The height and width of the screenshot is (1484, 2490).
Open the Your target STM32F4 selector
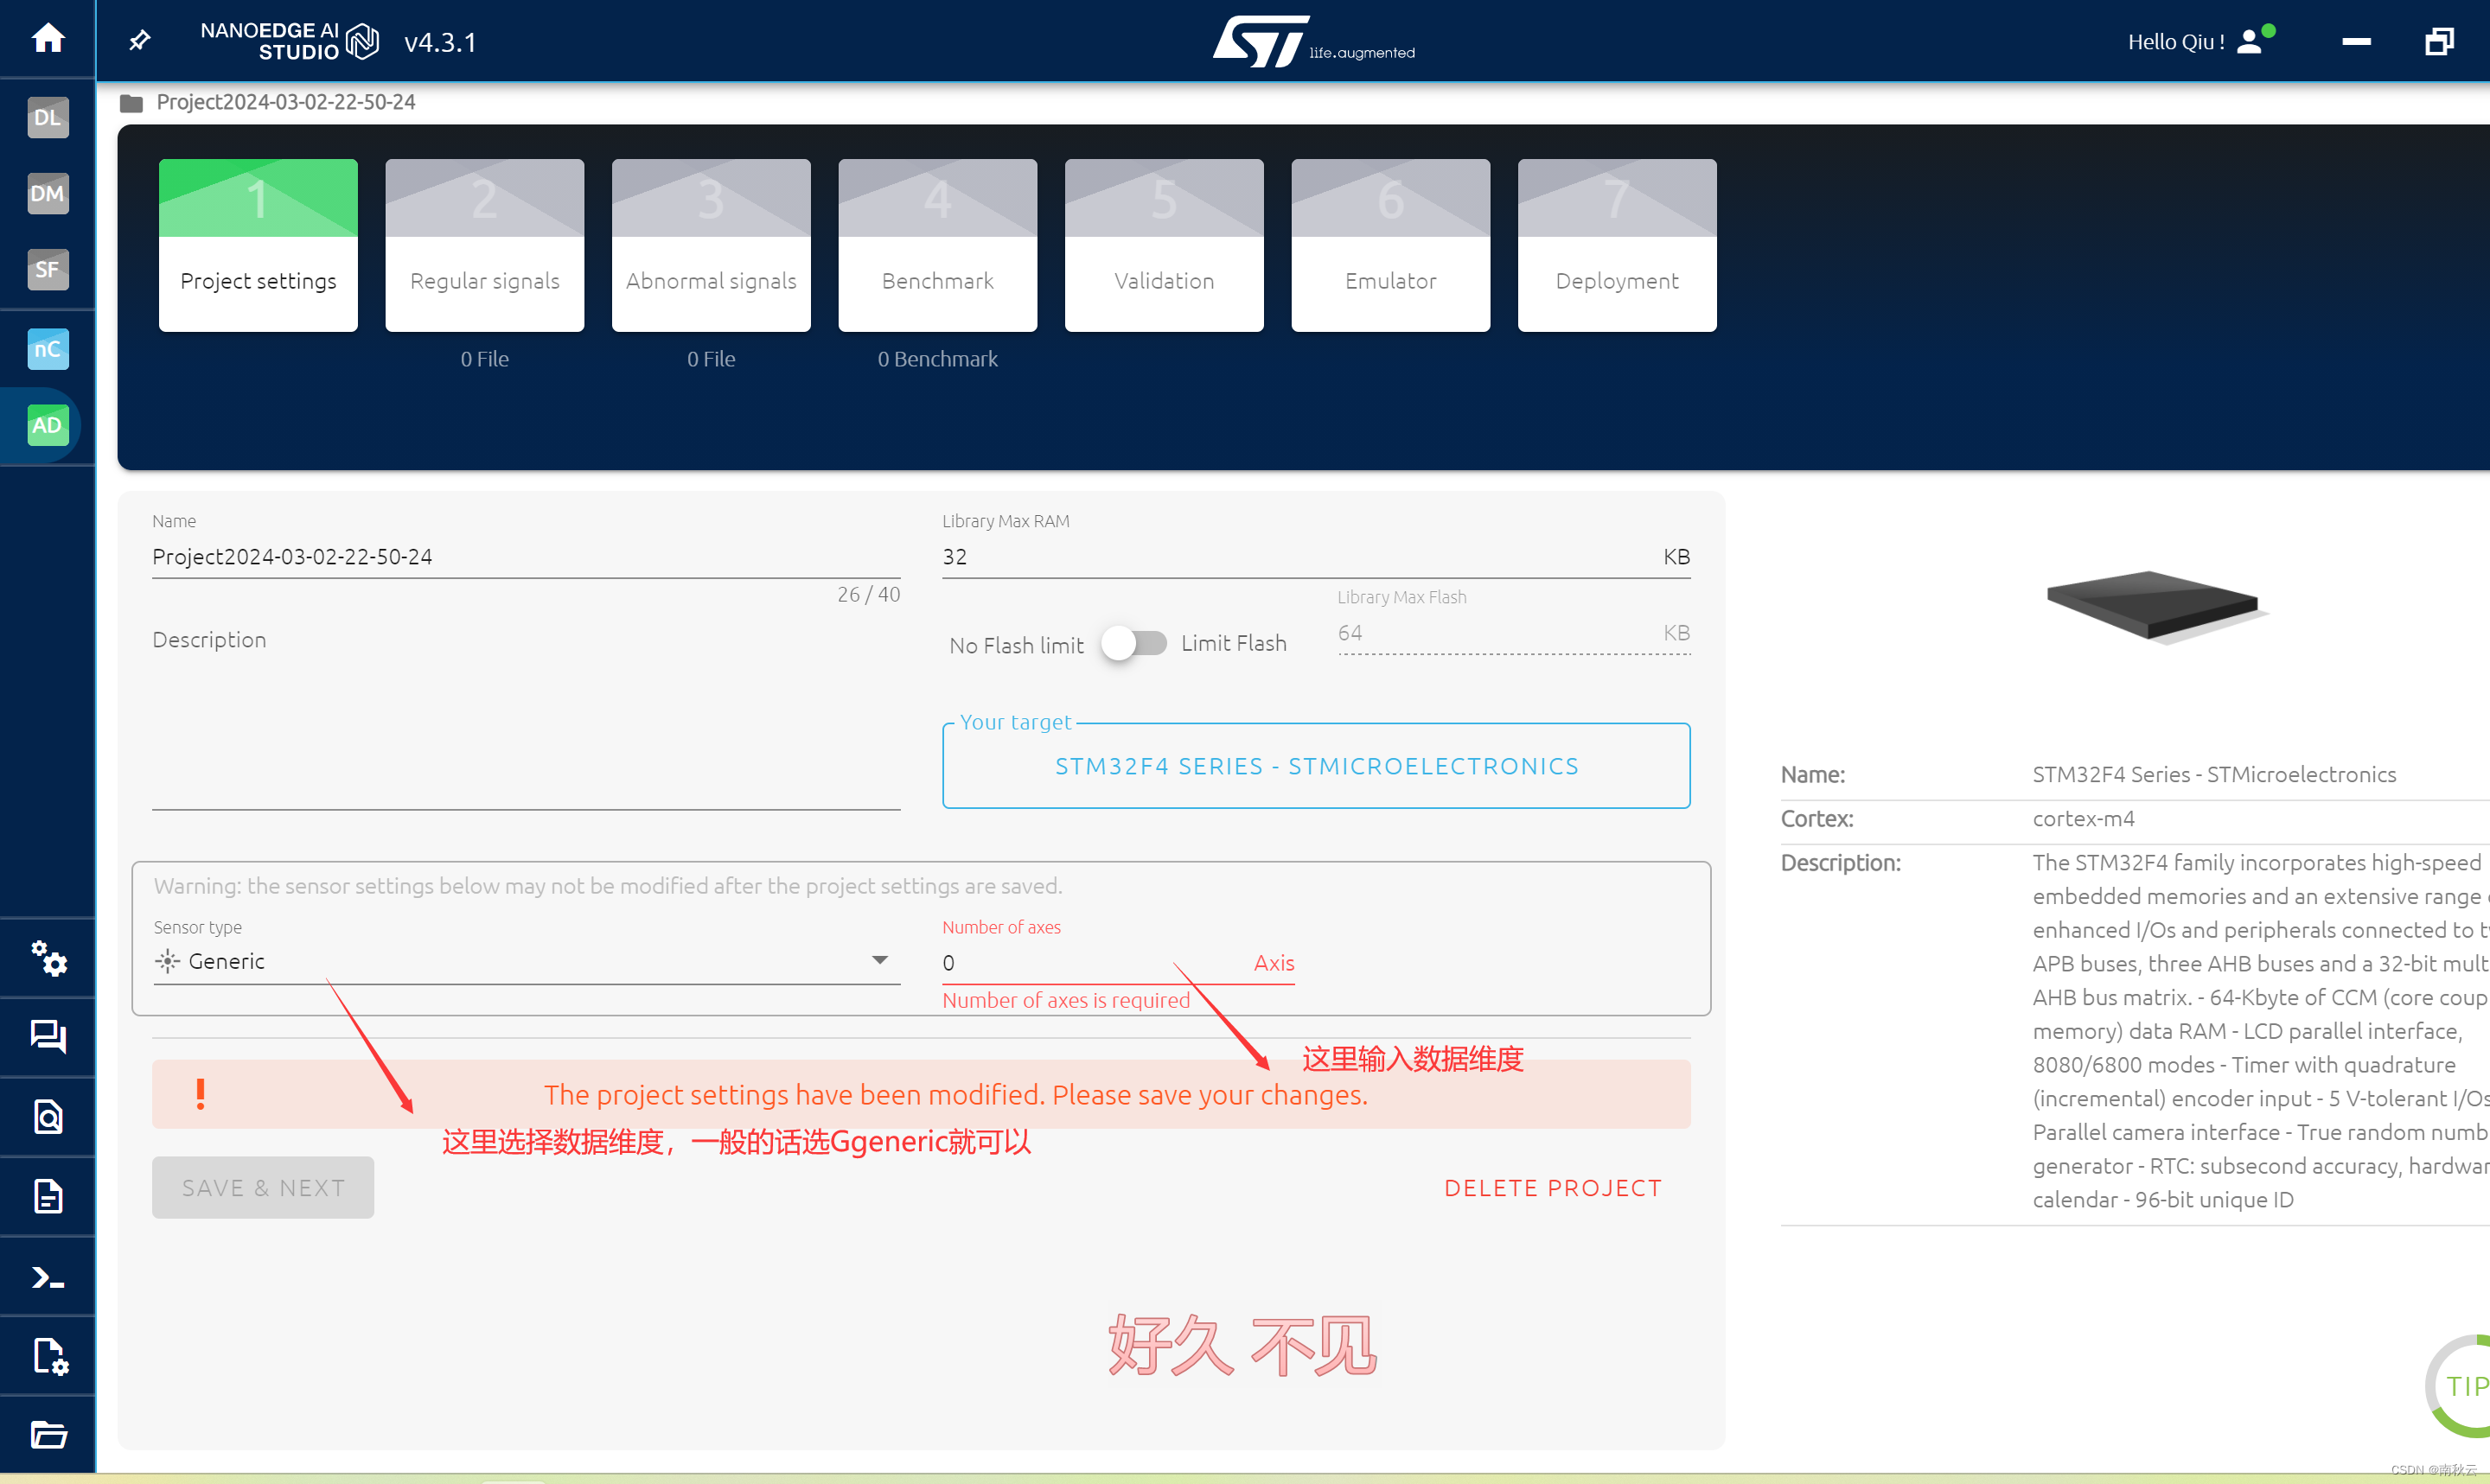tap(1316, 766)
